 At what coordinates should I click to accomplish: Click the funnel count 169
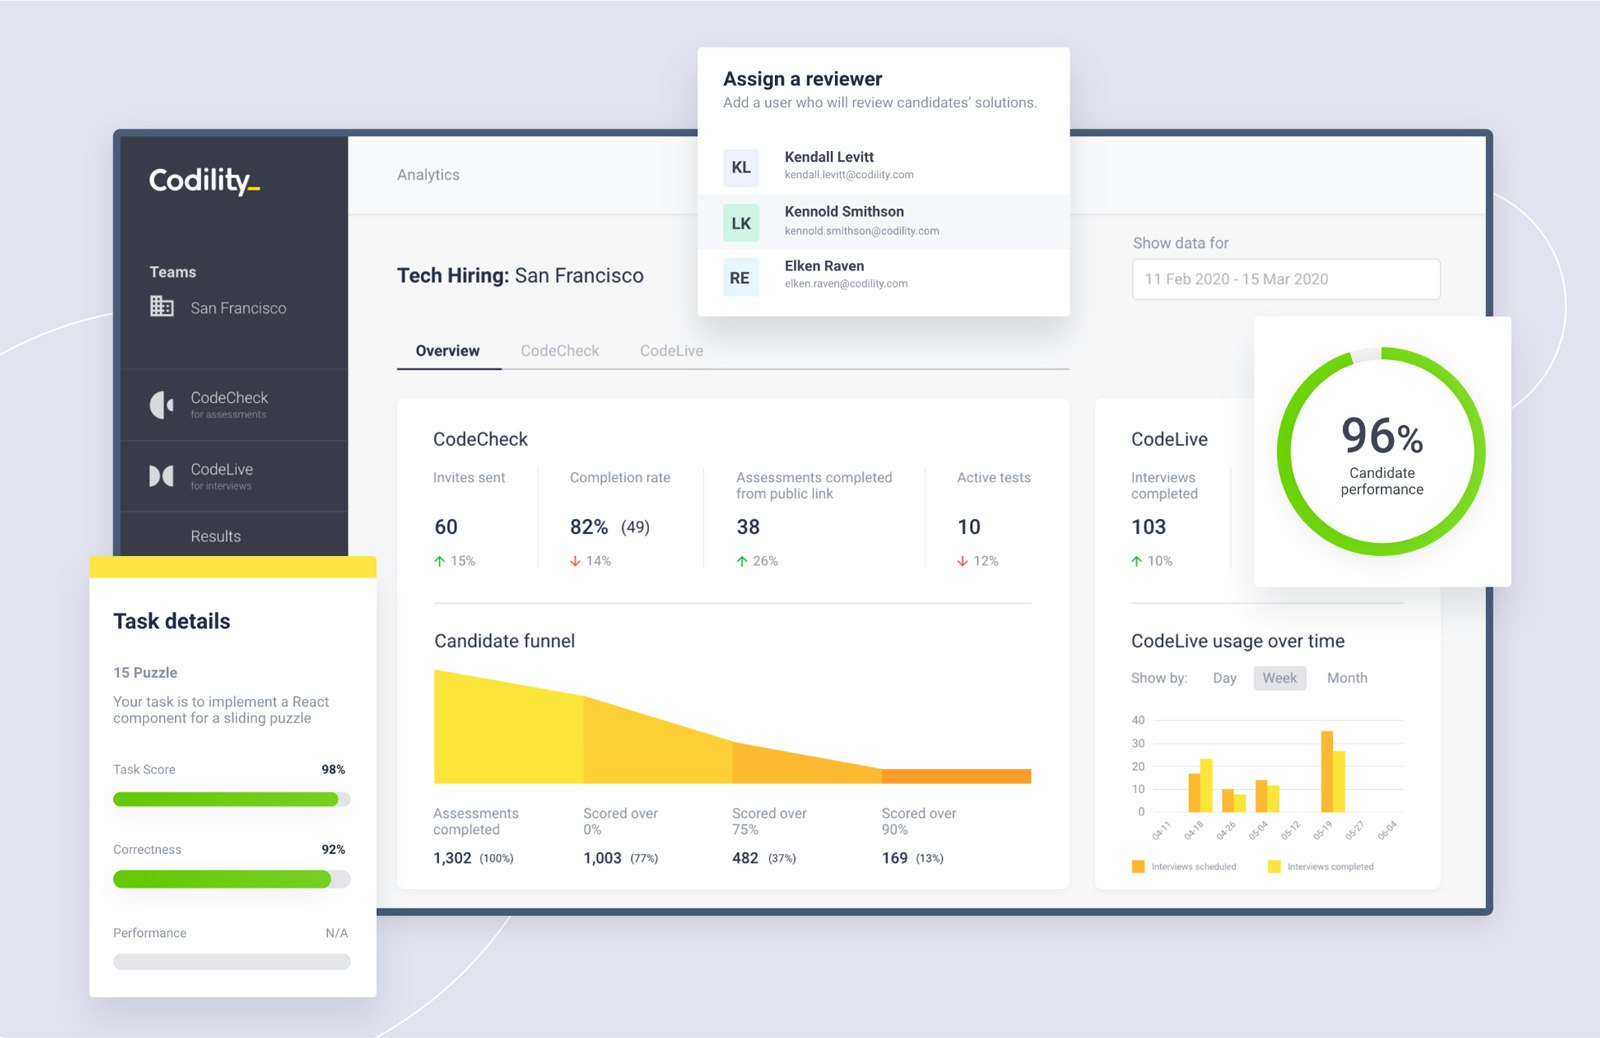point(895,858)
